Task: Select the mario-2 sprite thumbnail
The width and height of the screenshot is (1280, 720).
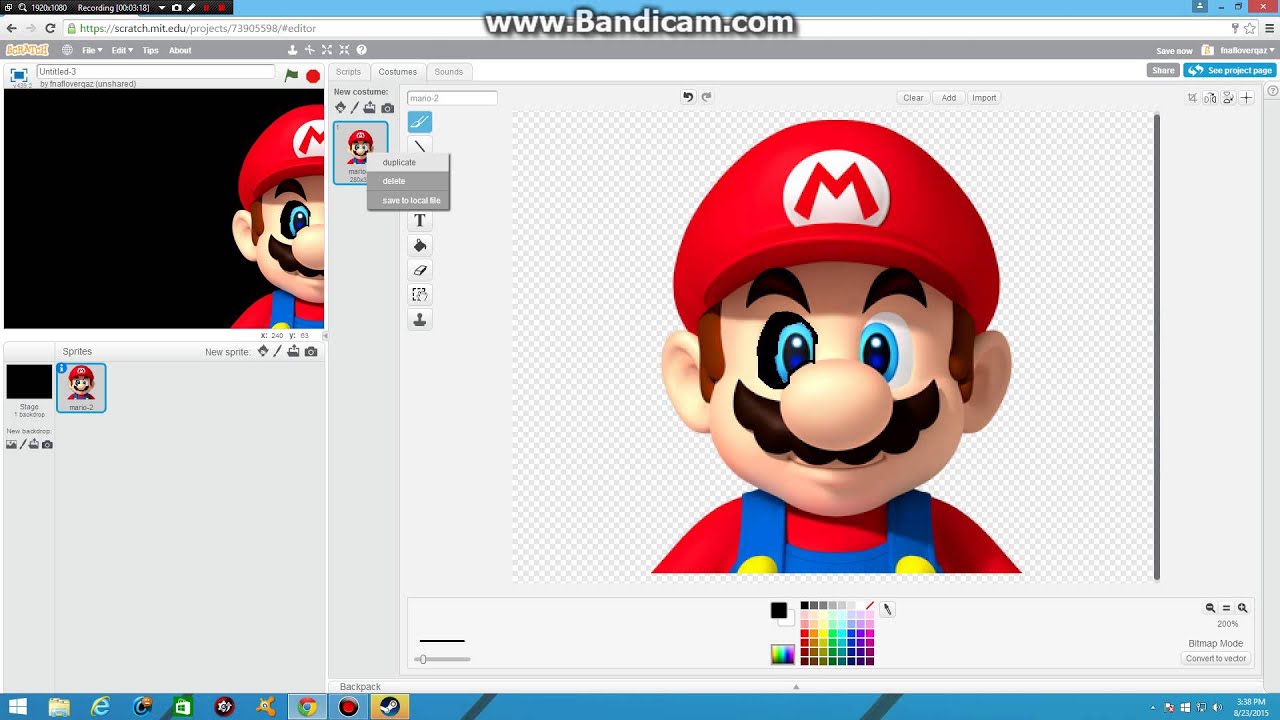Action: pos(81,388)
